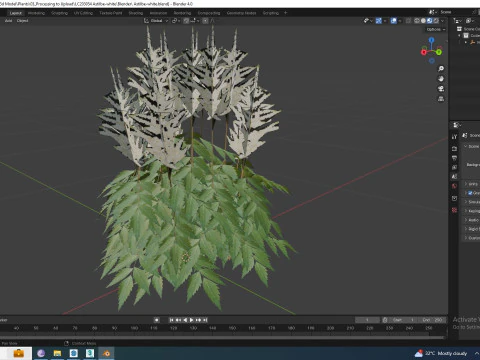Toggle viewport overlays display
Screen dimensions: 480x360
[394, 21]
